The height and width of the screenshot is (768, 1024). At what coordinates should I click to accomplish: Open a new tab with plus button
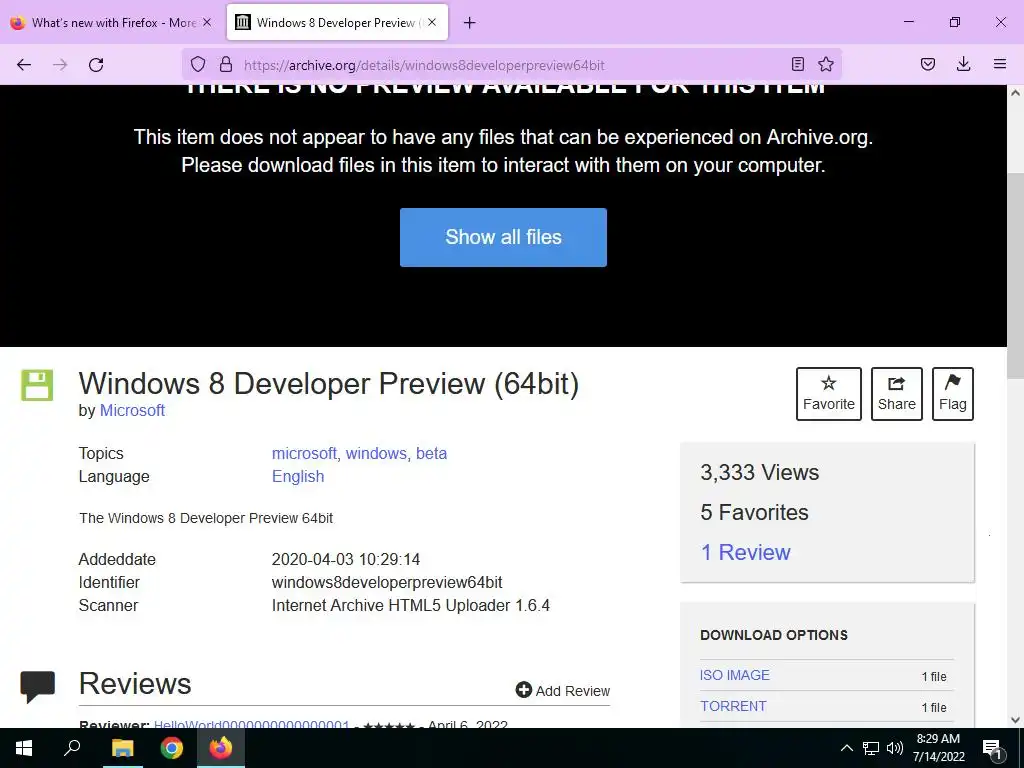tap(470, 23)
